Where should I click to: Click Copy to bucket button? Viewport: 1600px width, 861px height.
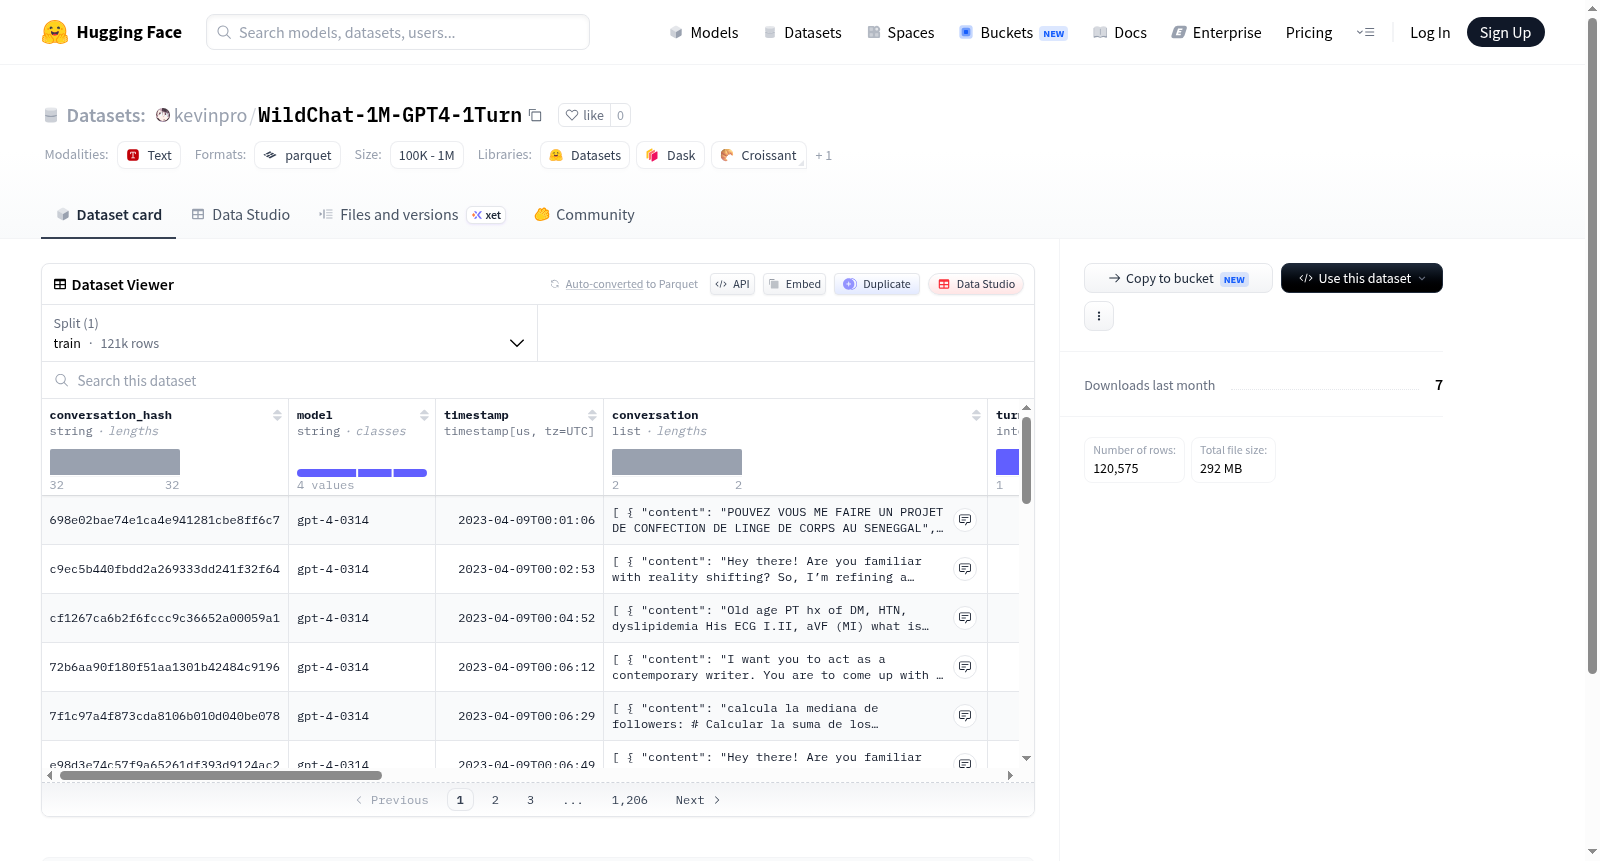point(1178,278)
